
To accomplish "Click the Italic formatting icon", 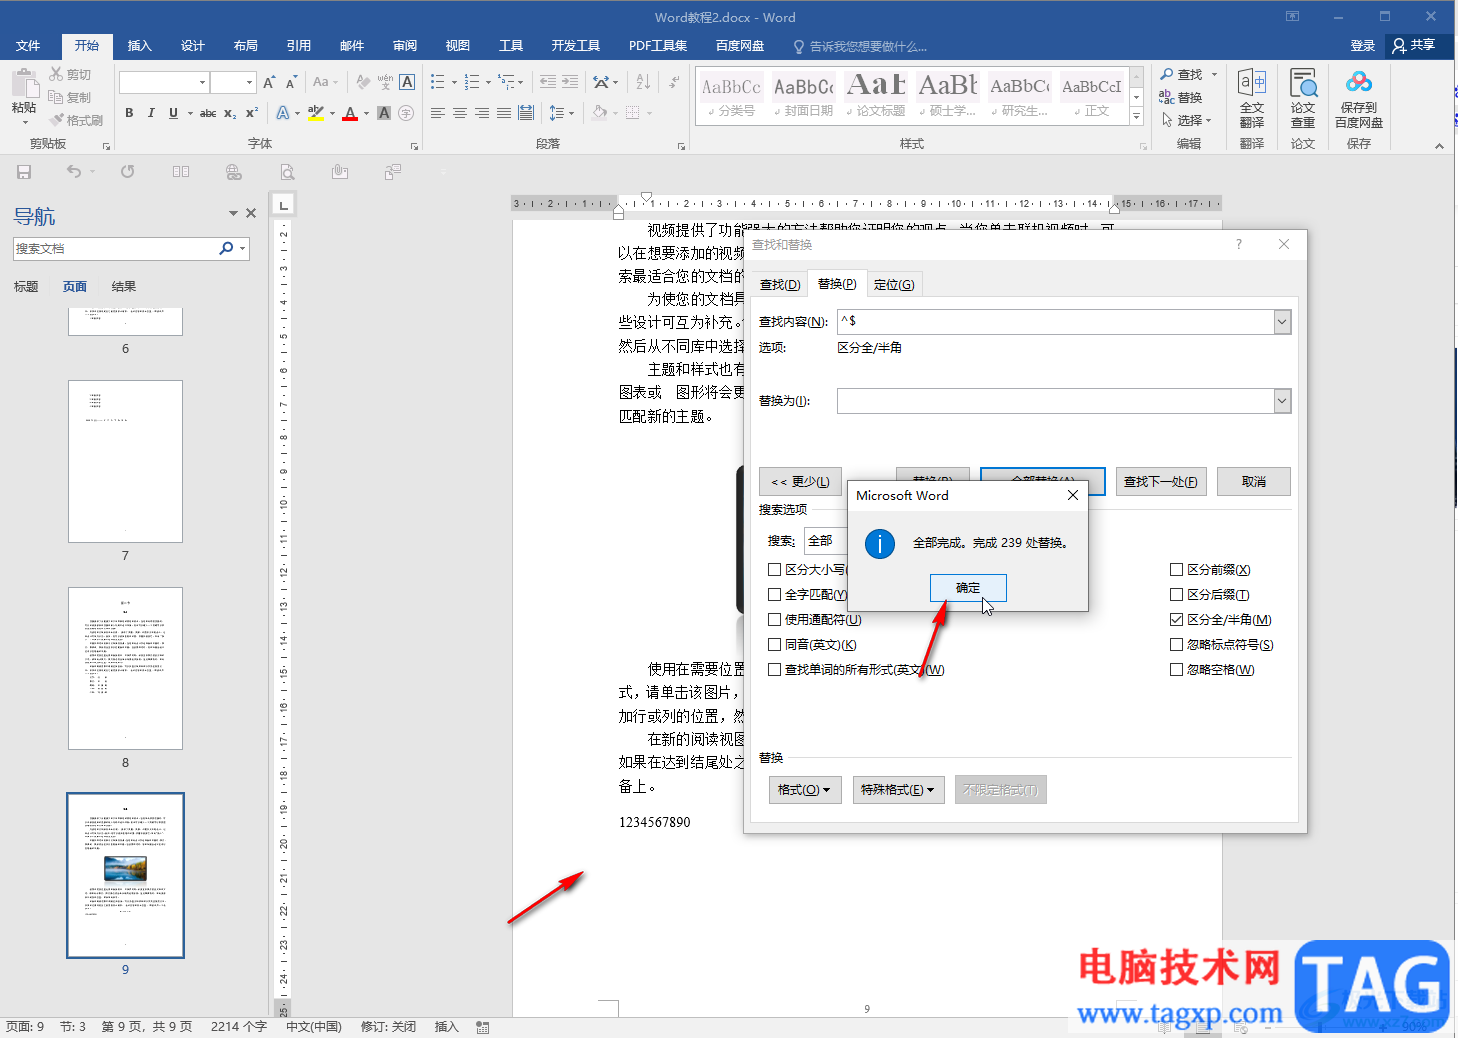I will click(x=151, y=113).
